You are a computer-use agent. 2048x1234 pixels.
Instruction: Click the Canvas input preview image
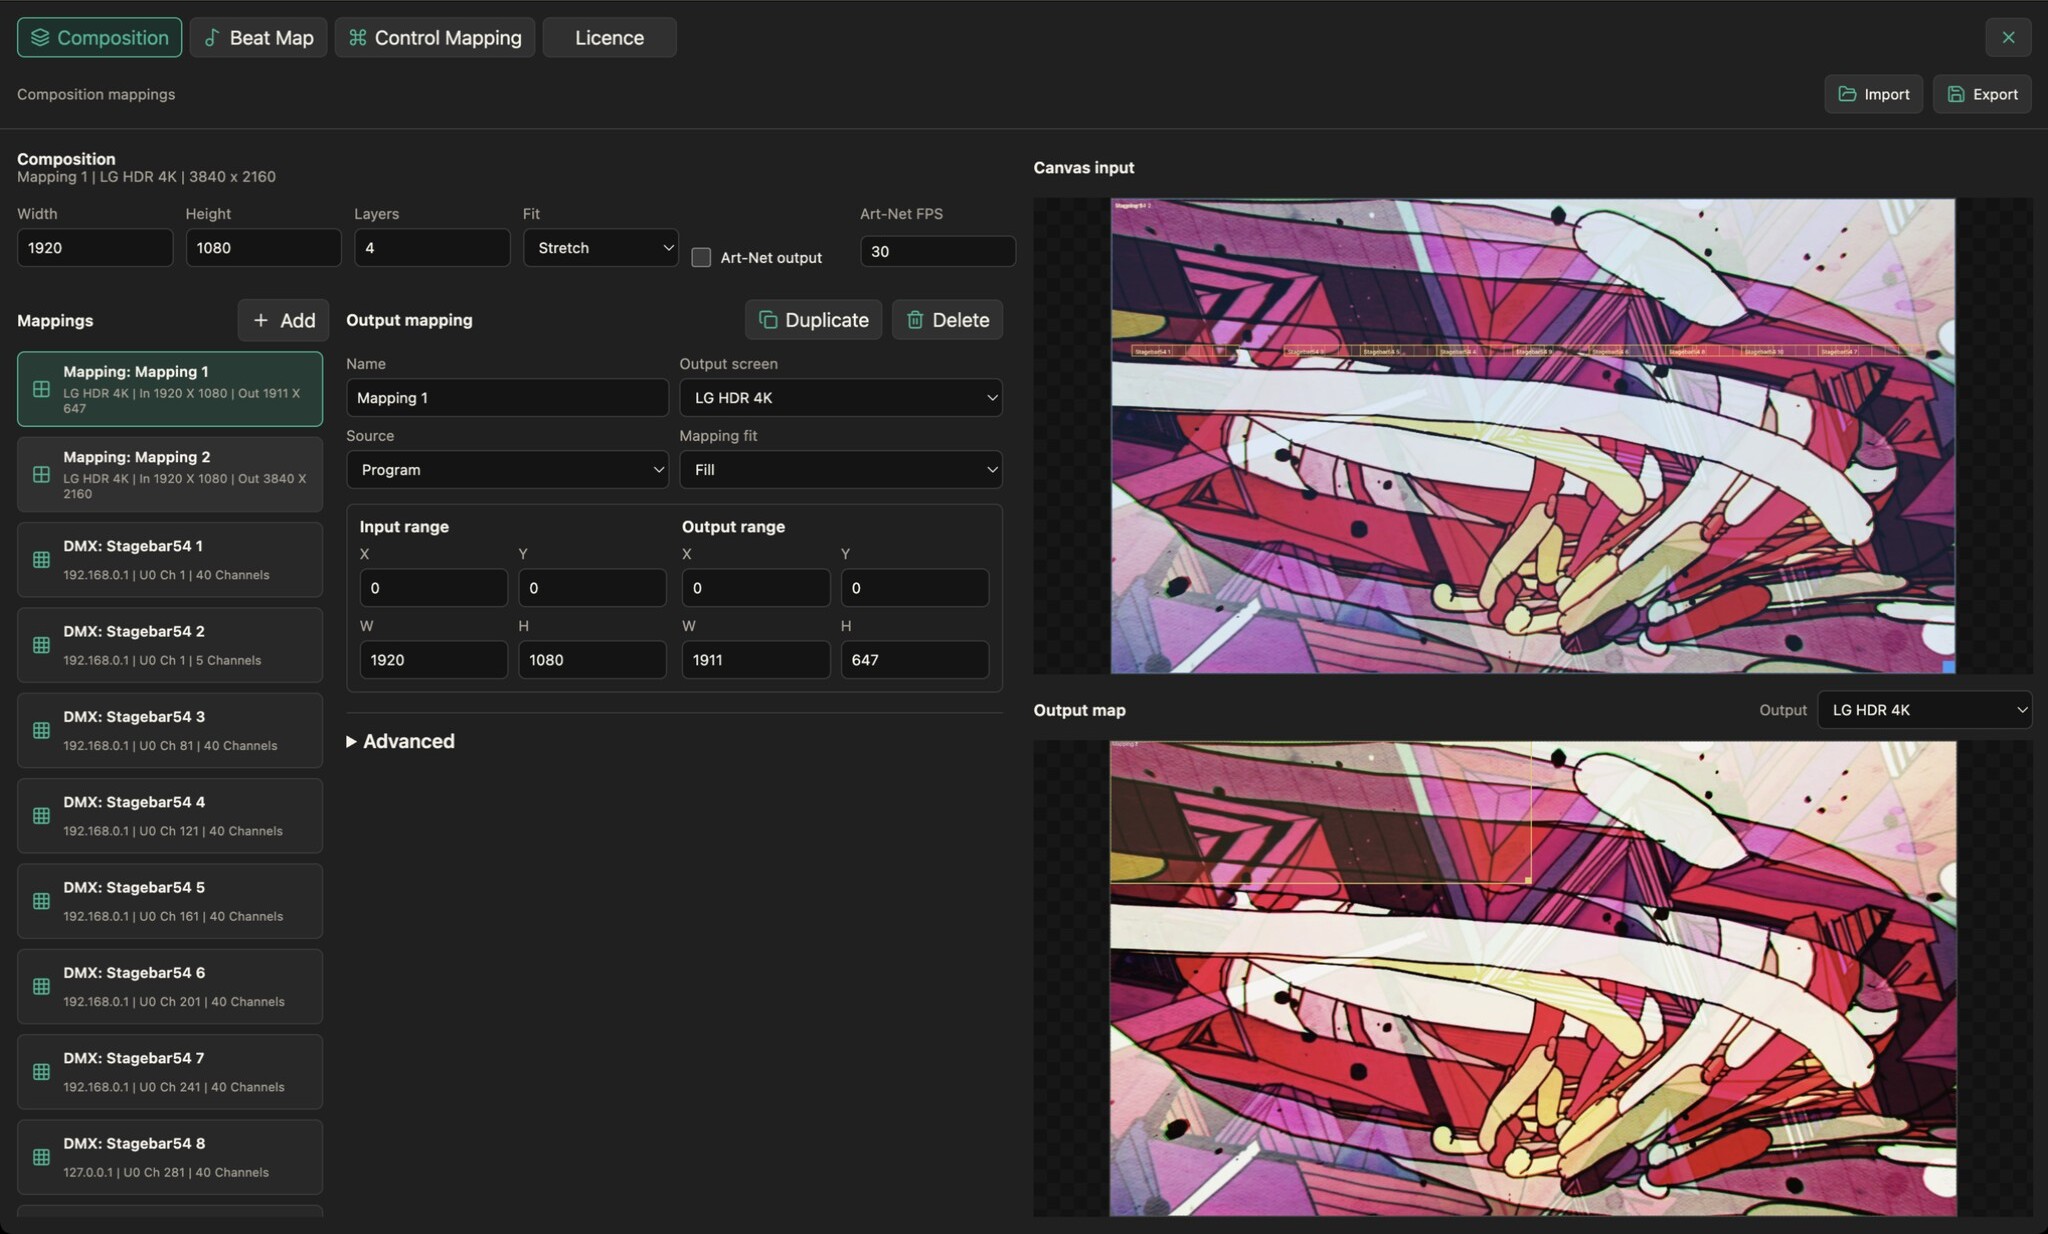coord(1532,436)
